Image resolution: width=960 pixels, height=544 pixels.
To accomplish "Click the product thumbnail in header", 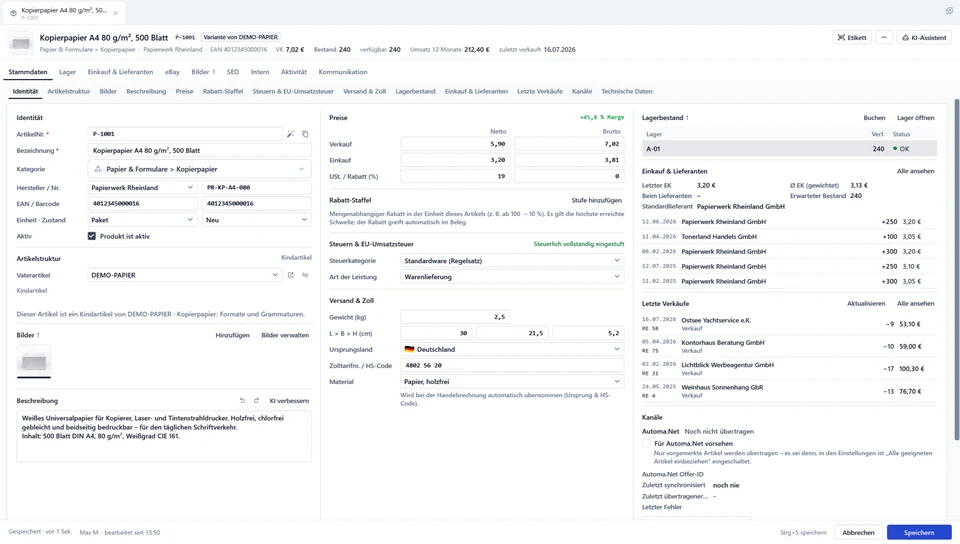I will (x=21, y=43).
